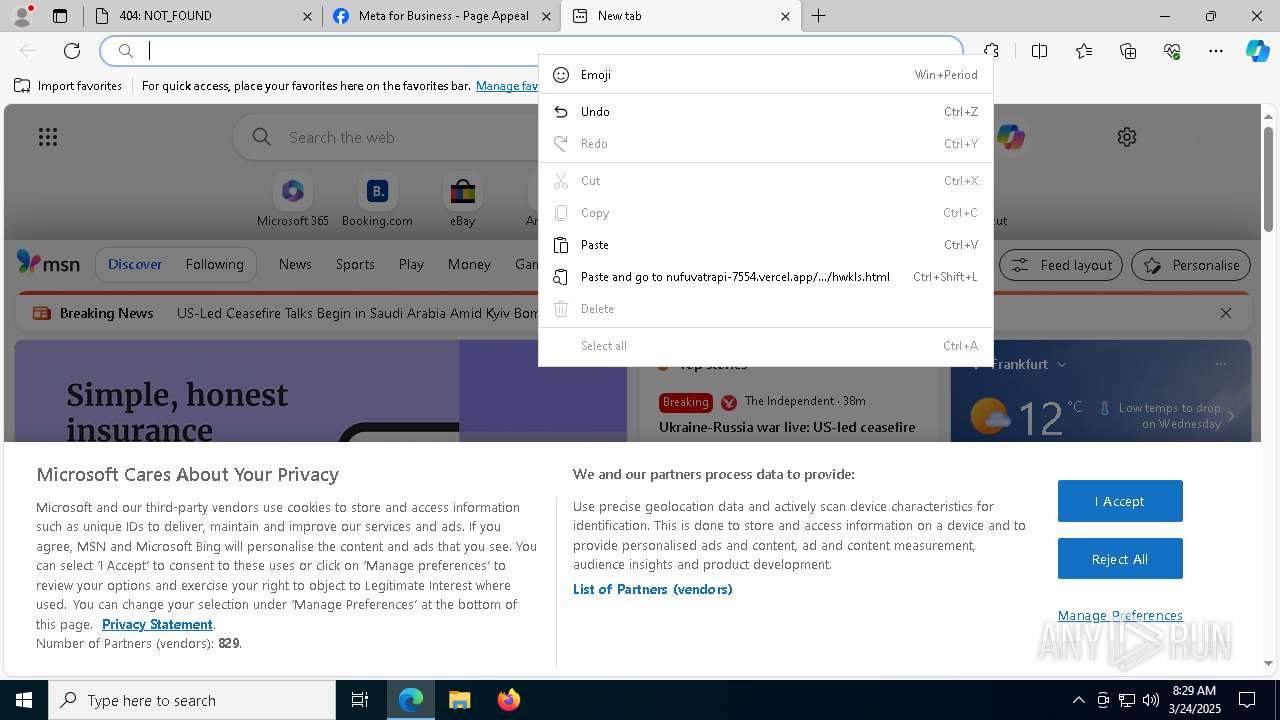This screenshot has width=1280, height=720.
Task: Open the weather card more options
Action: coord(1221,364)
